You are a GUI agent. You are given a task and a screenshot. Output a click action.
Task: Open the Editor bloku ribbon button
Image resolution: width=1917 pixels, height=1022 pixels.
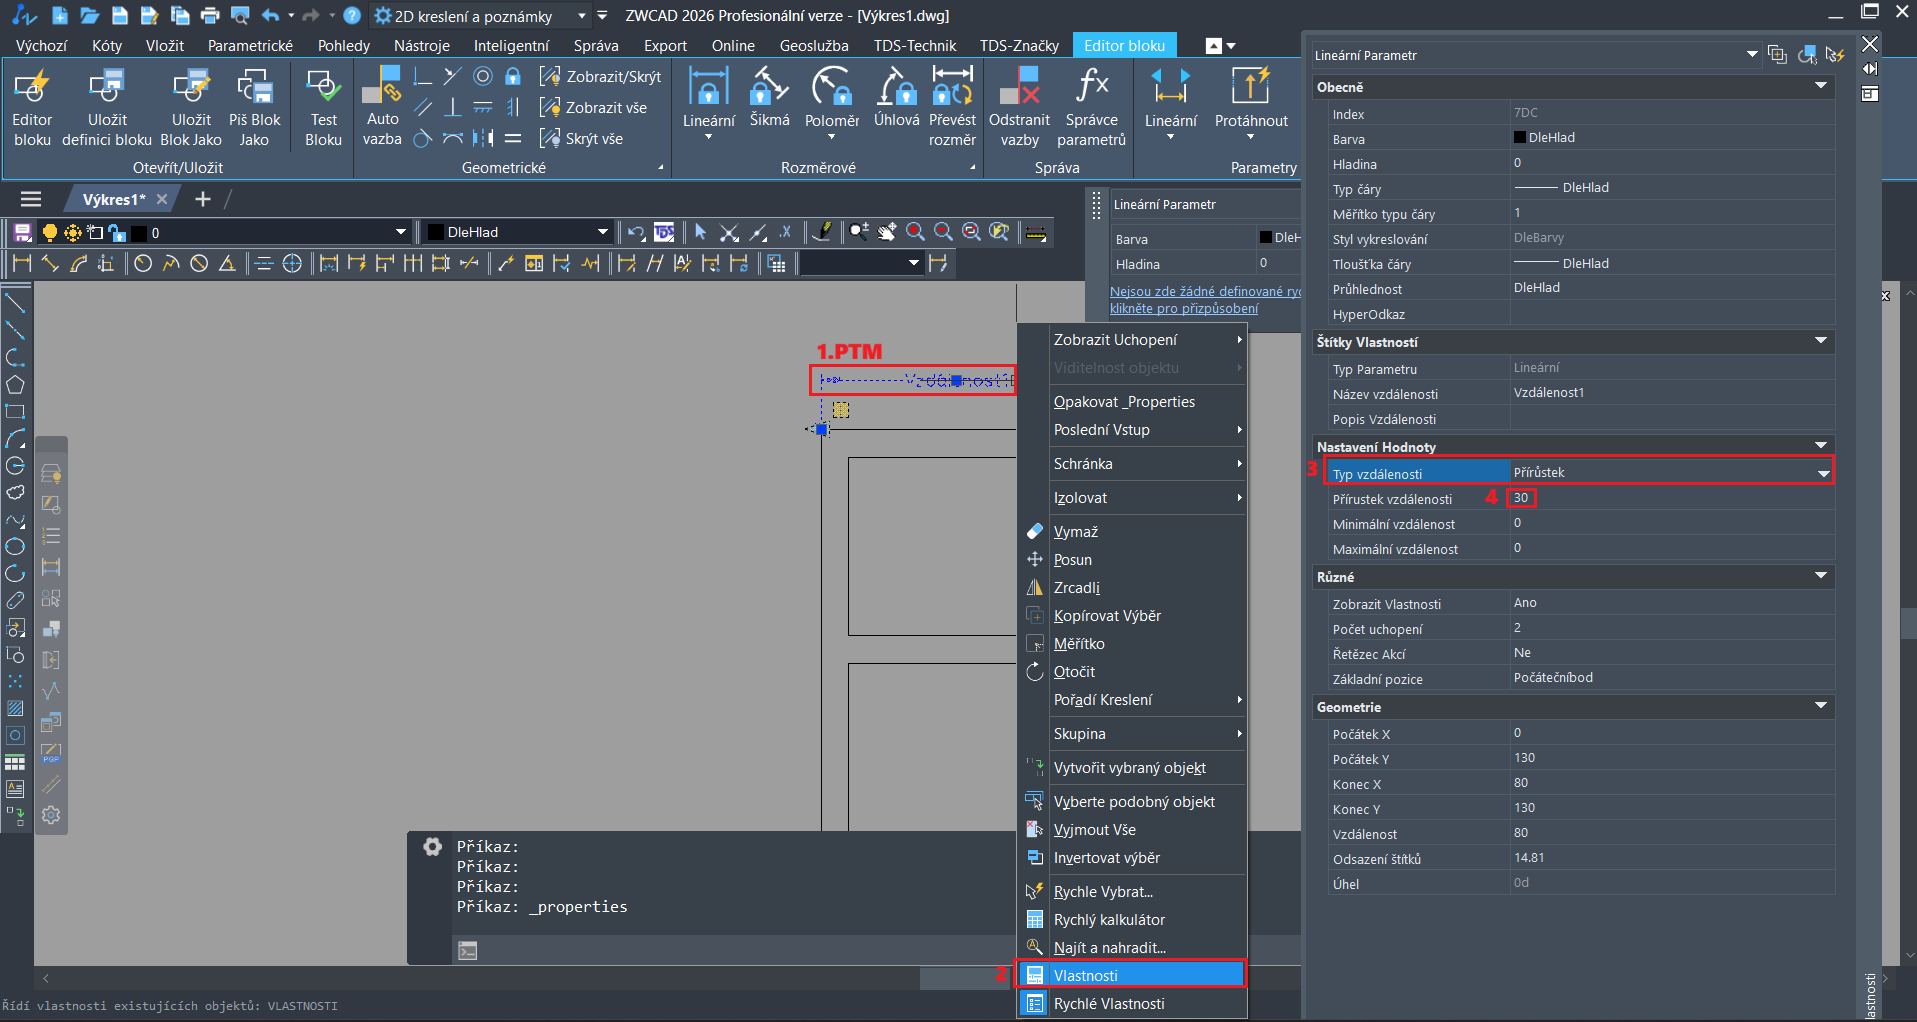(x=32, y=107)
